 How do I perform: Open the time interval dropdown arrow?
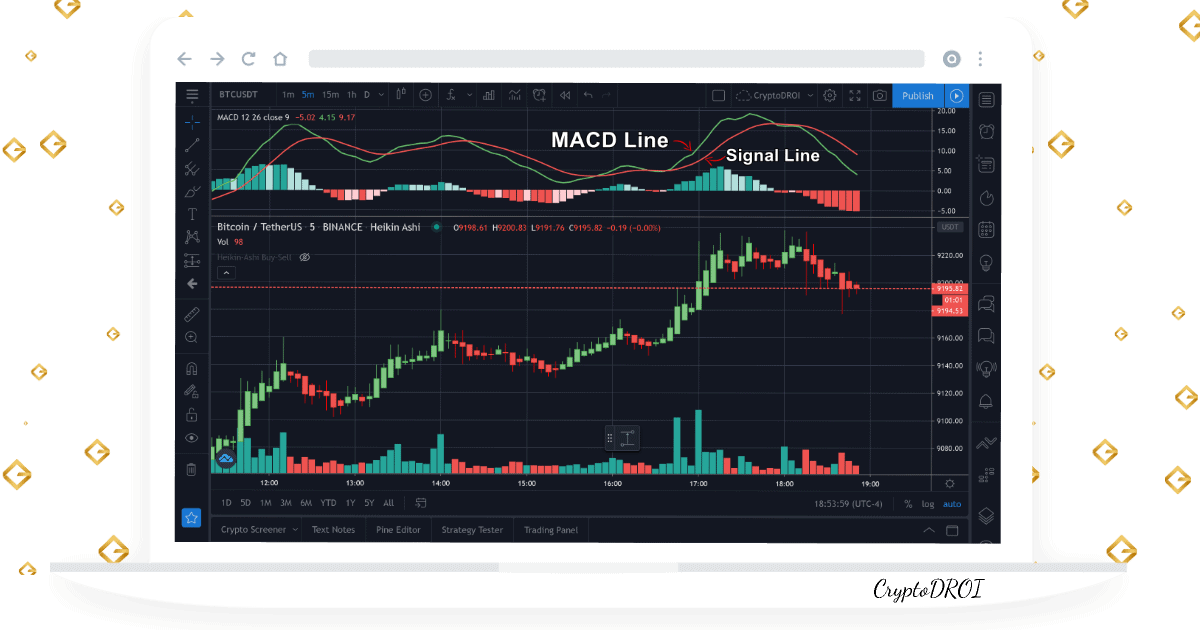point(382,95)
